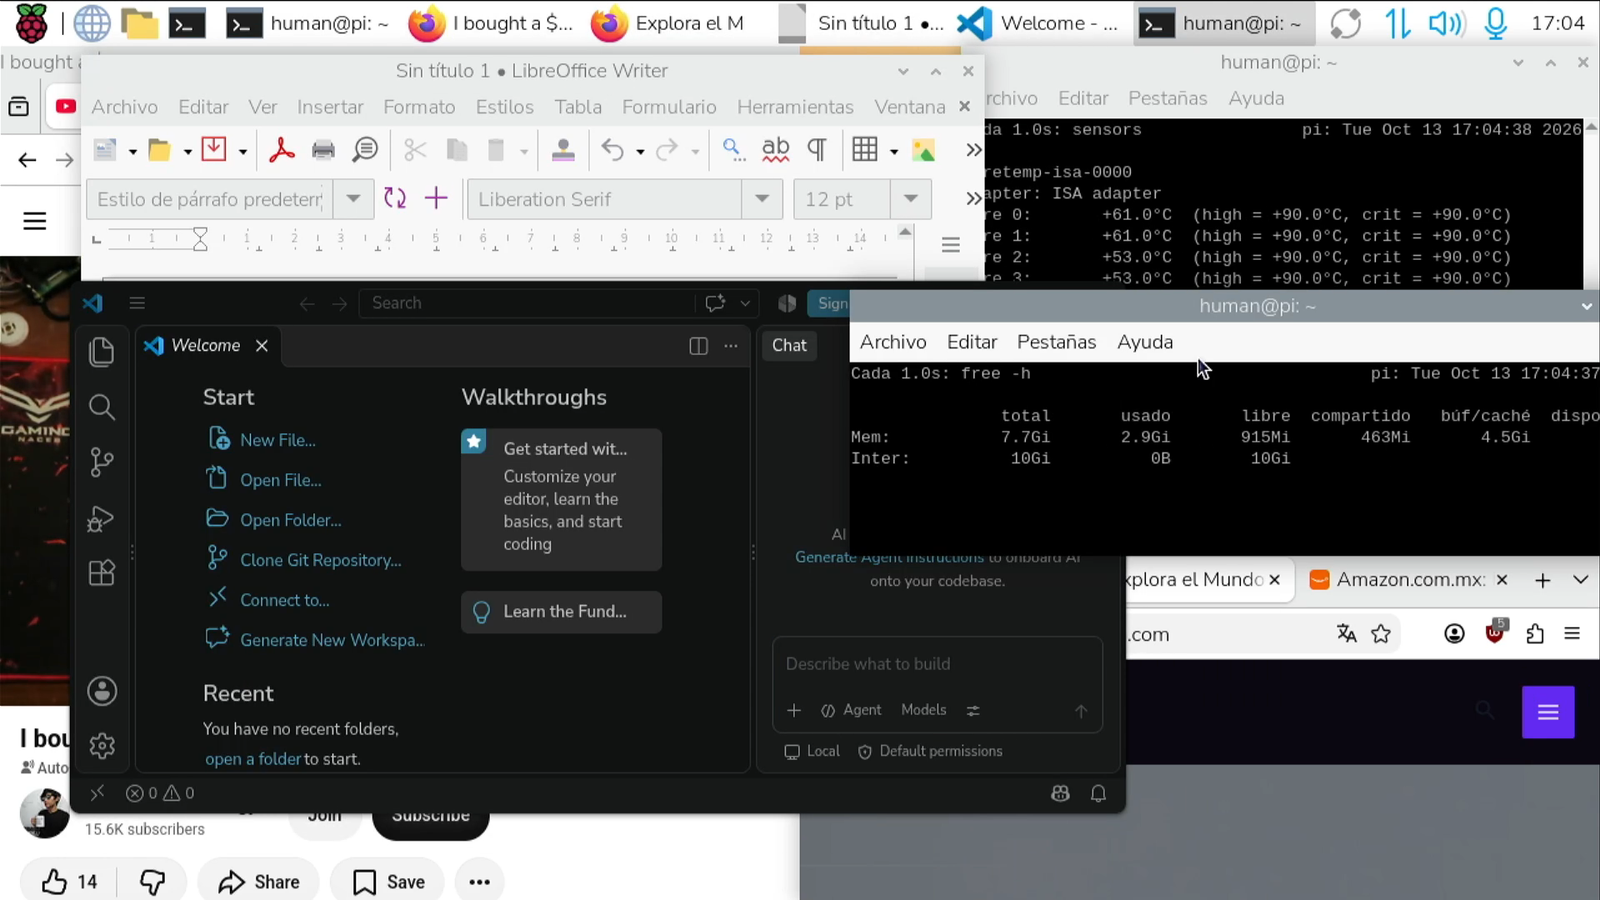Click Insert Image icon in Writer
This screenshot has width=1600, height=900.
(x=923, y=150)
